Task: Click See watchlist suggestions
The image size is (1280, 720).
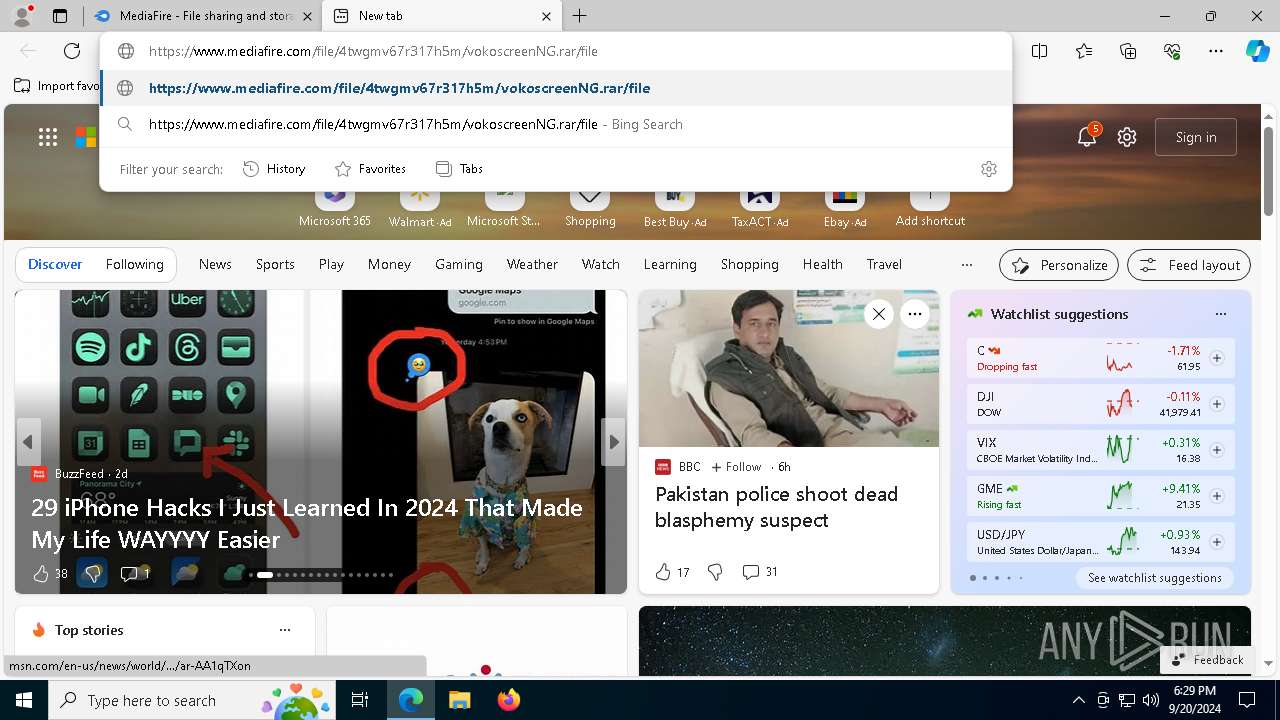Action: click(x=1154, y=578)
